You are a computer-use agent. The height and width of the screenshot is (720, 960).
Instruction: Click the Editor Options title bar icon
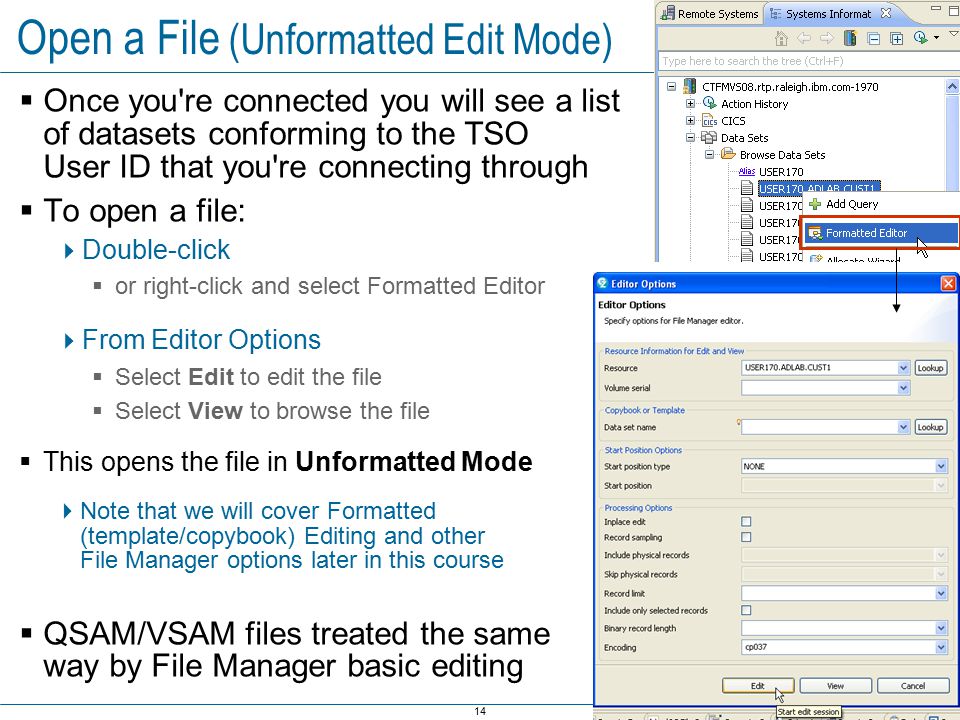tap(602, 283)
